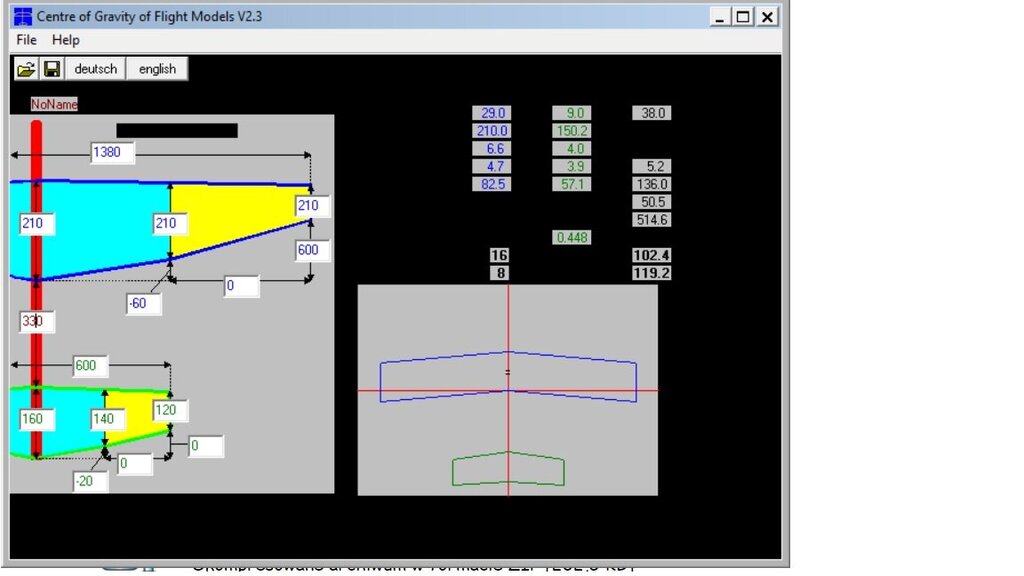Click the 120 tail tip chord field
The image size is (1024, 576).
170,410
